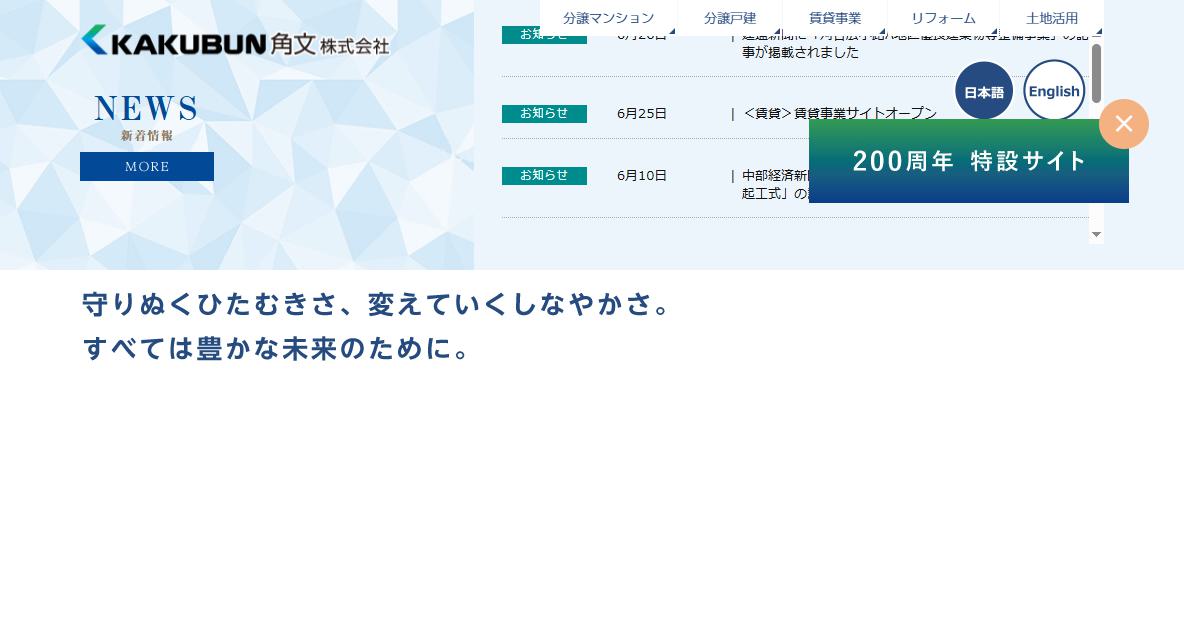The image size is (1184, 624).
Task: Click the news list scroll-down arrow
Action: (x=1096, y=234)
